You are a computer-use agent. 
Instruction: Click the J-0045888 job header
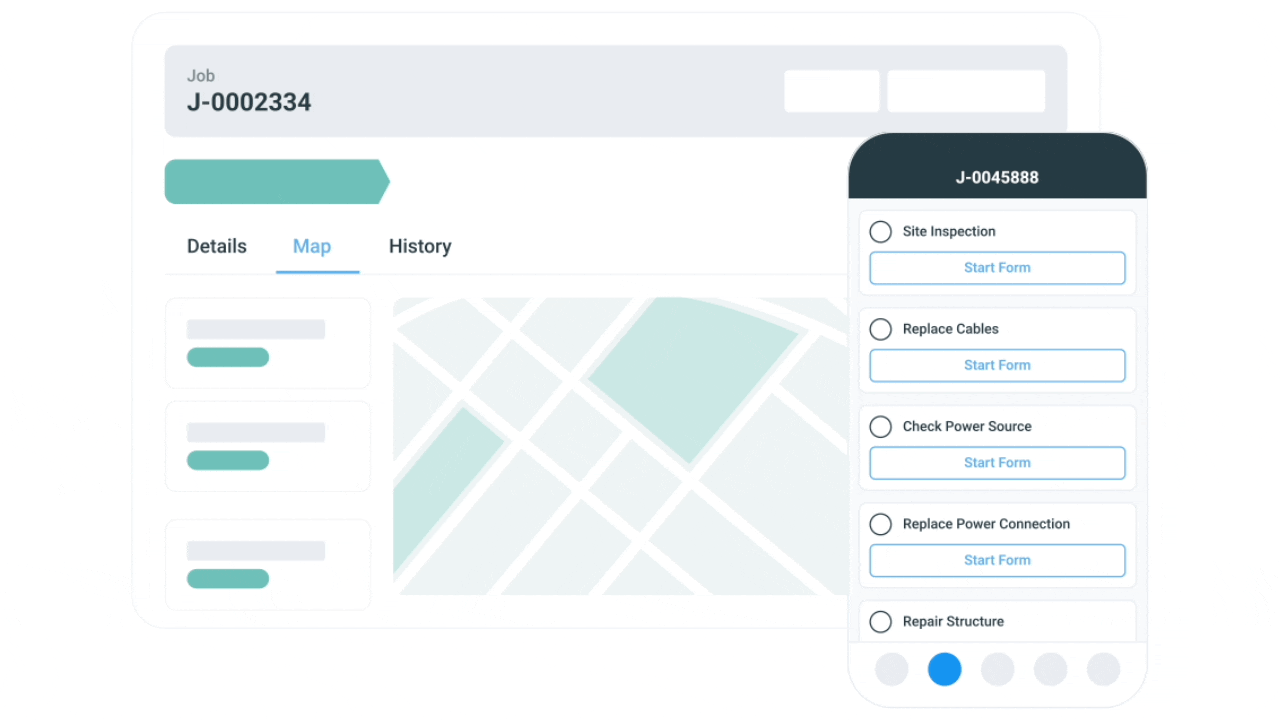[997, 177]
